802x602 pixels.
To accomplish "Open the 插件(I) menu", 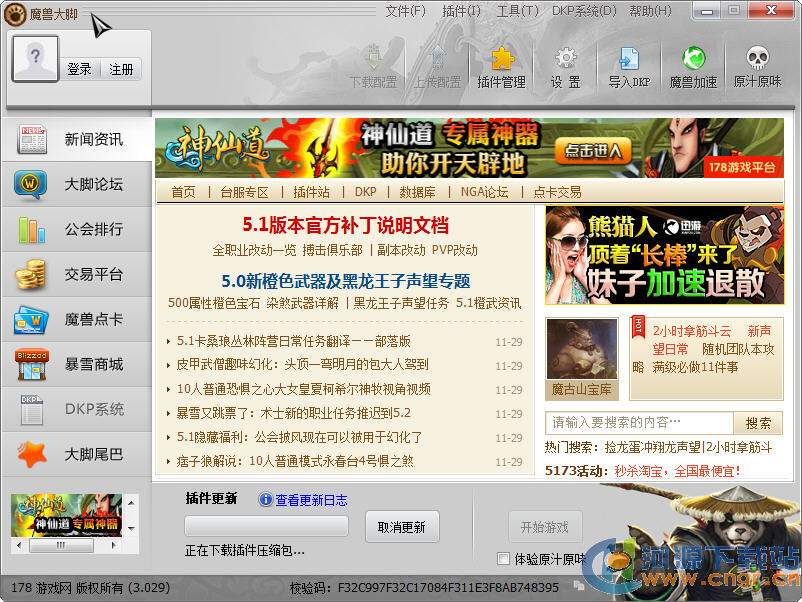I will (461, 11).
